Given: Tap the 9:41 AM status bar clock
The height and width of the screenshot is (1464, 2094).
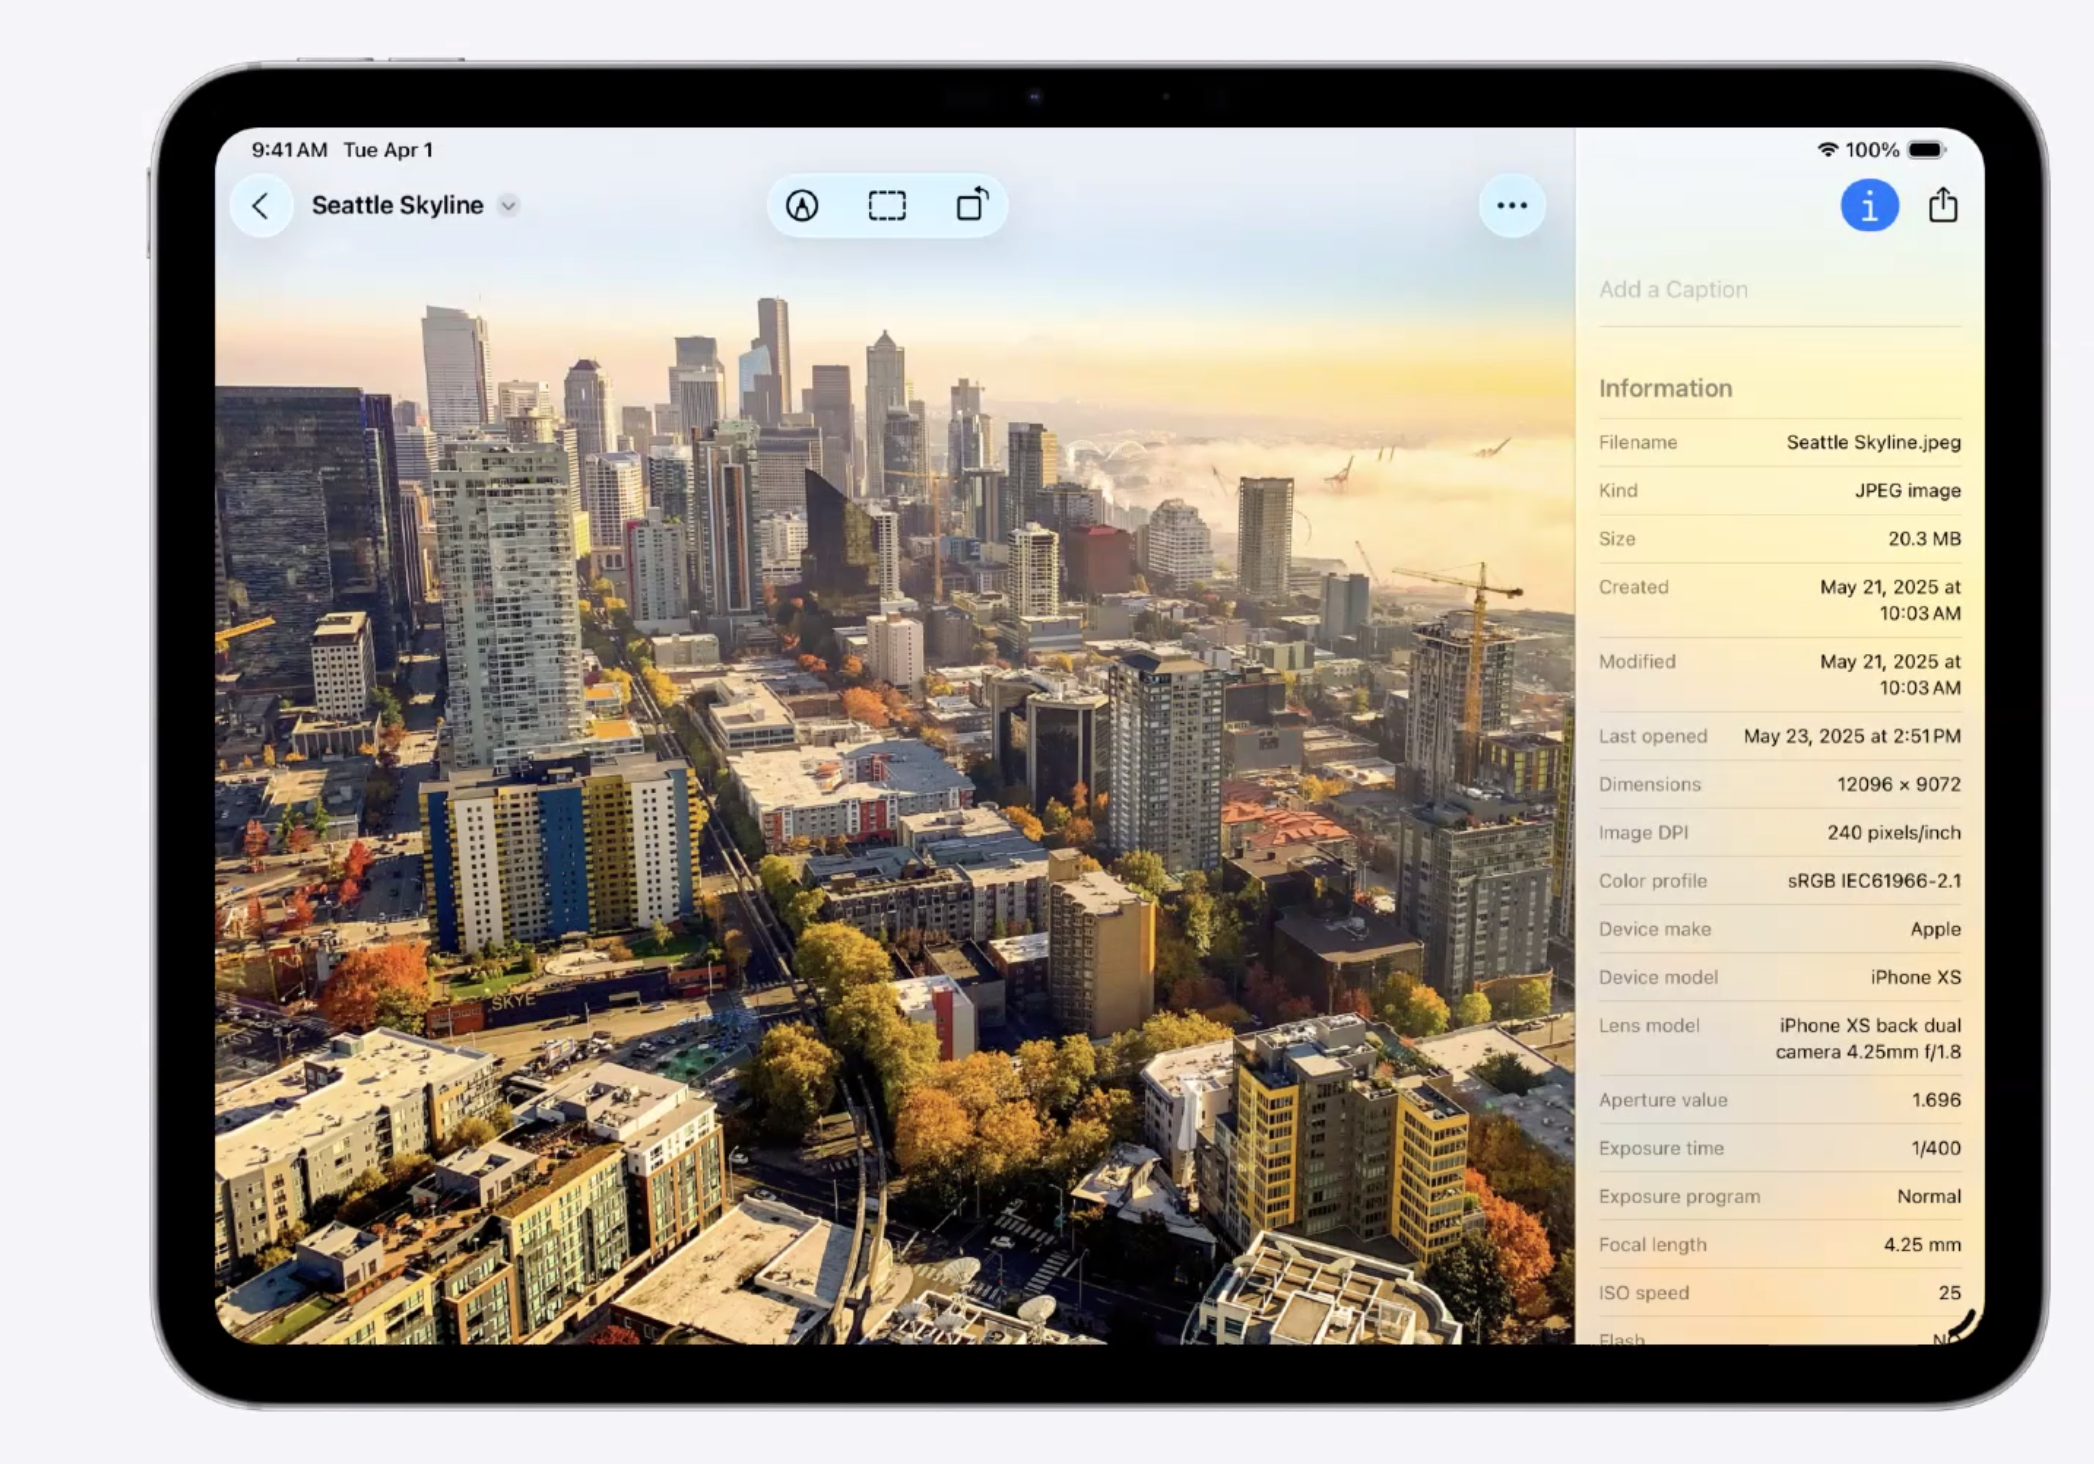Looking at the screenshot, I should (289, 150).
